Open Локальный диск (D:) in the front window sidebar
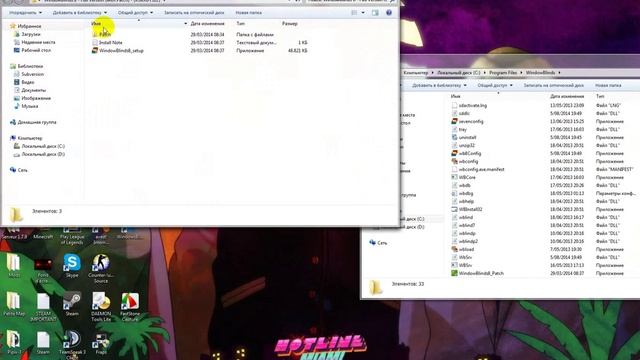 click(x=43, y=154)
